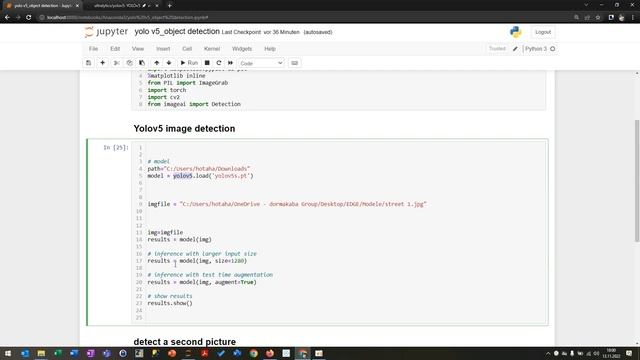
Task: Open the Edit menu
Action: (115, 49)
